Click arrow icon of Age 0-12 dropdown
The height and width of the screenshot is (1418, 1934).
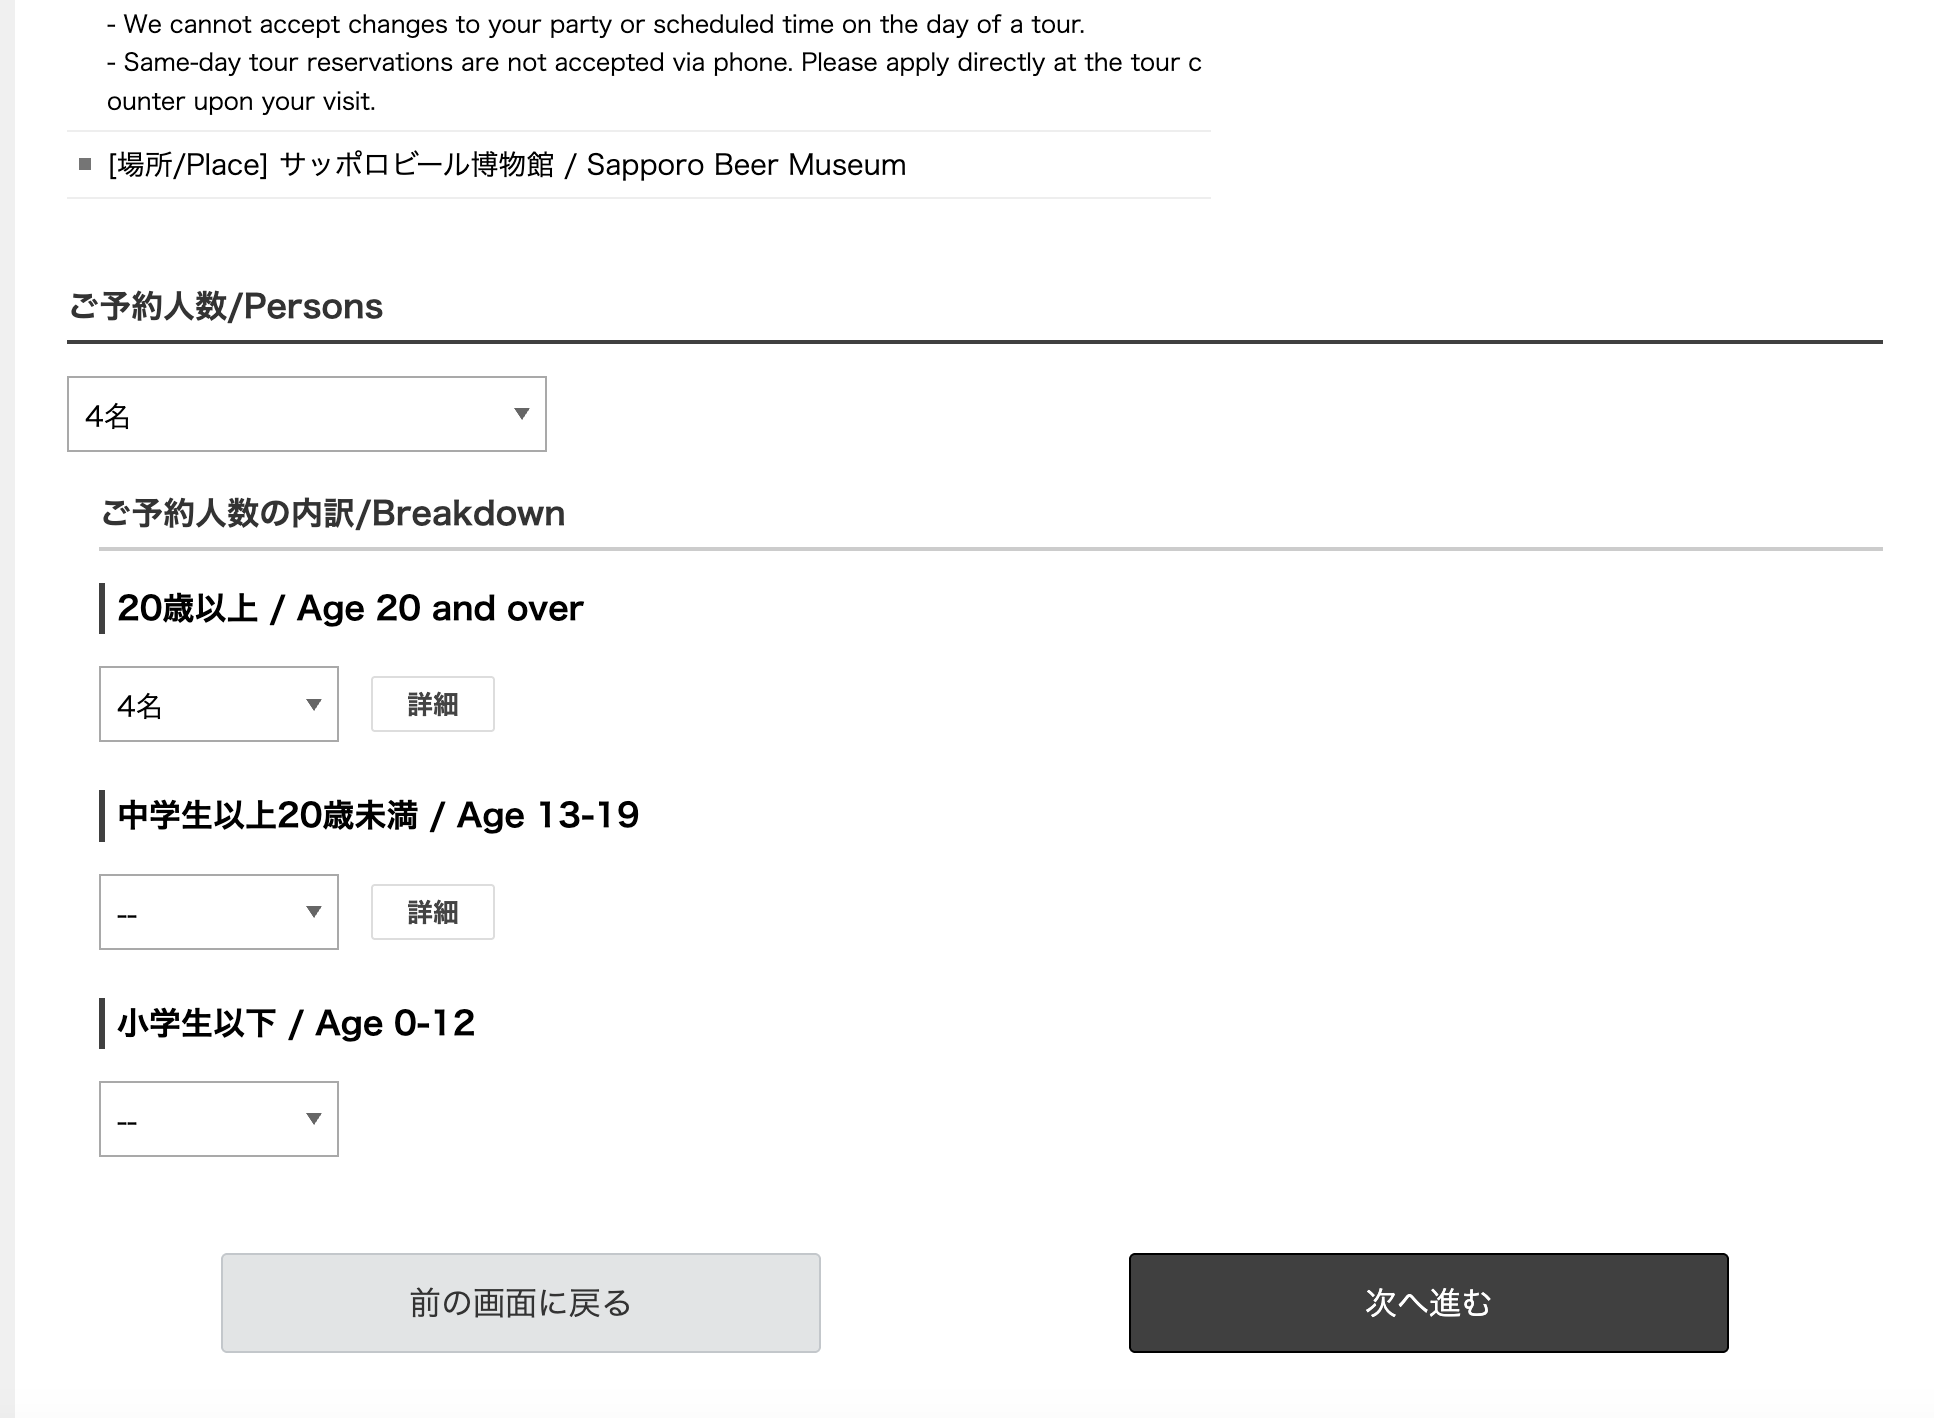pos(313,1119)
